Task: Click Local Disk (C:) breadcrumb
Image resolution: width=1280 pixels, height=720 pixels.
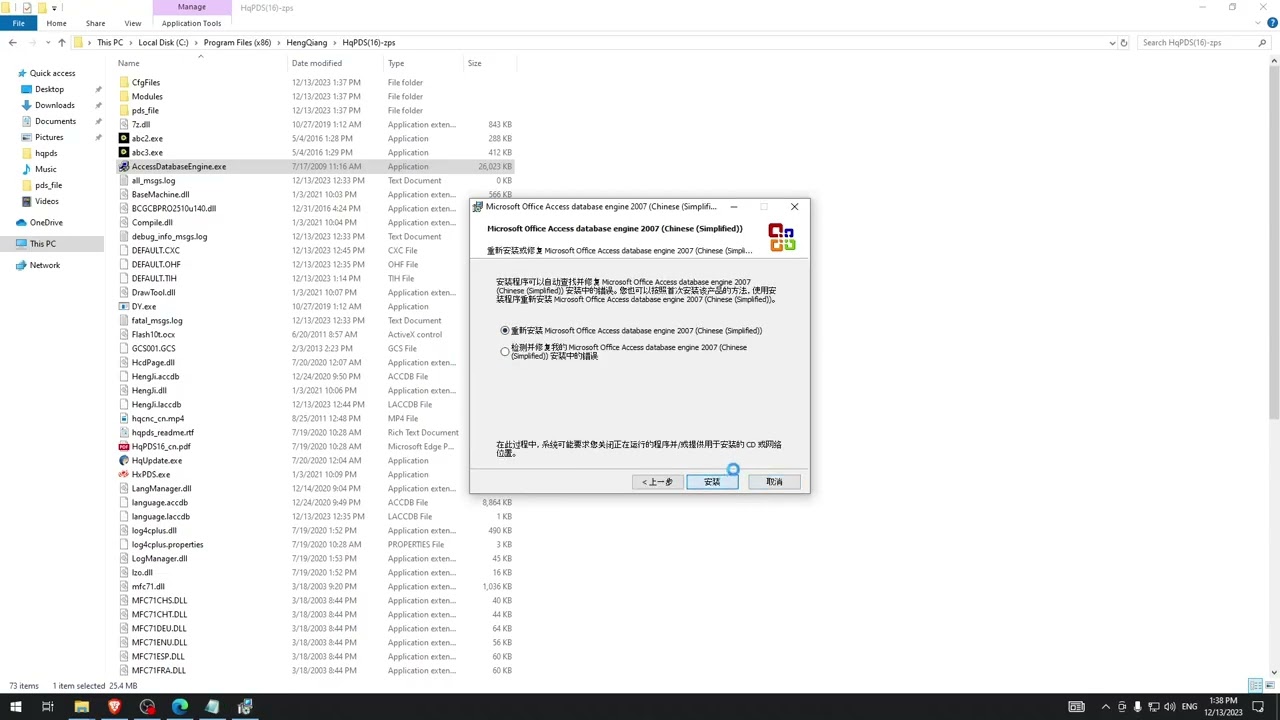Action: [163, 43]
